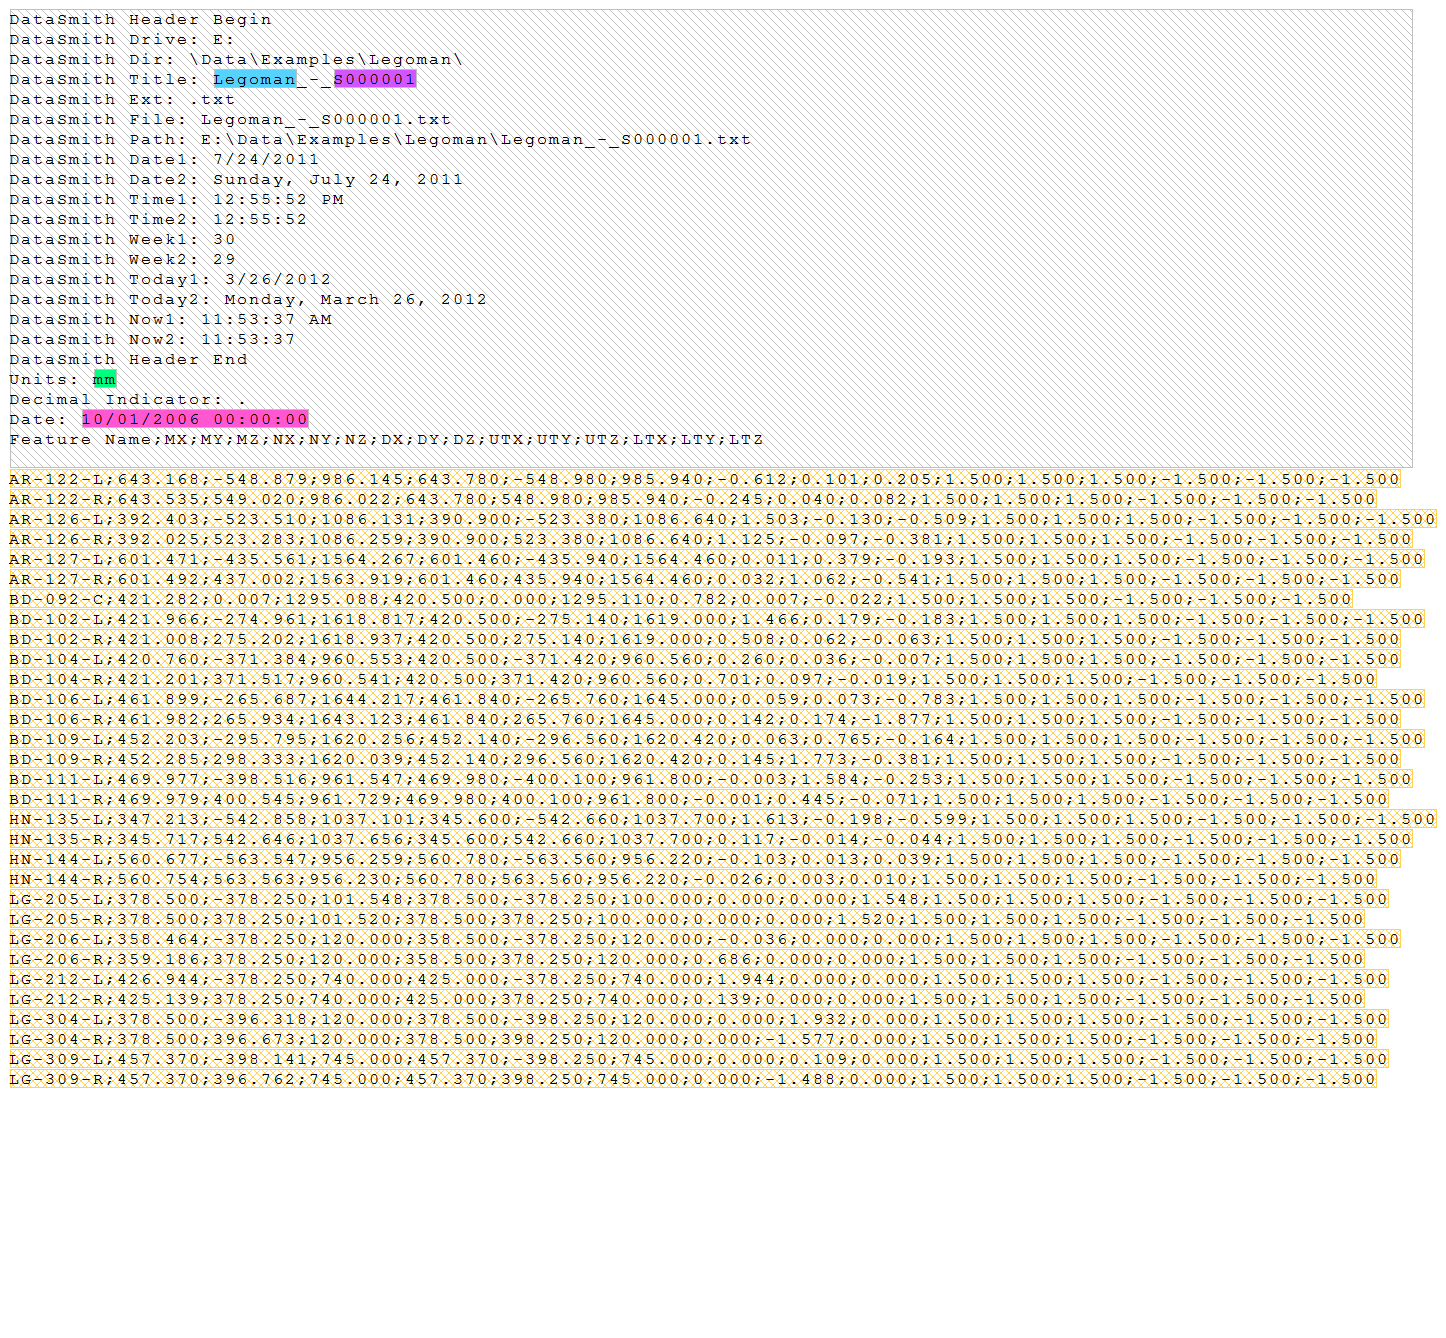Click the DataSmith Header End line
1446x1338 pixels.
pyautogui.click(x=128, y=359)
